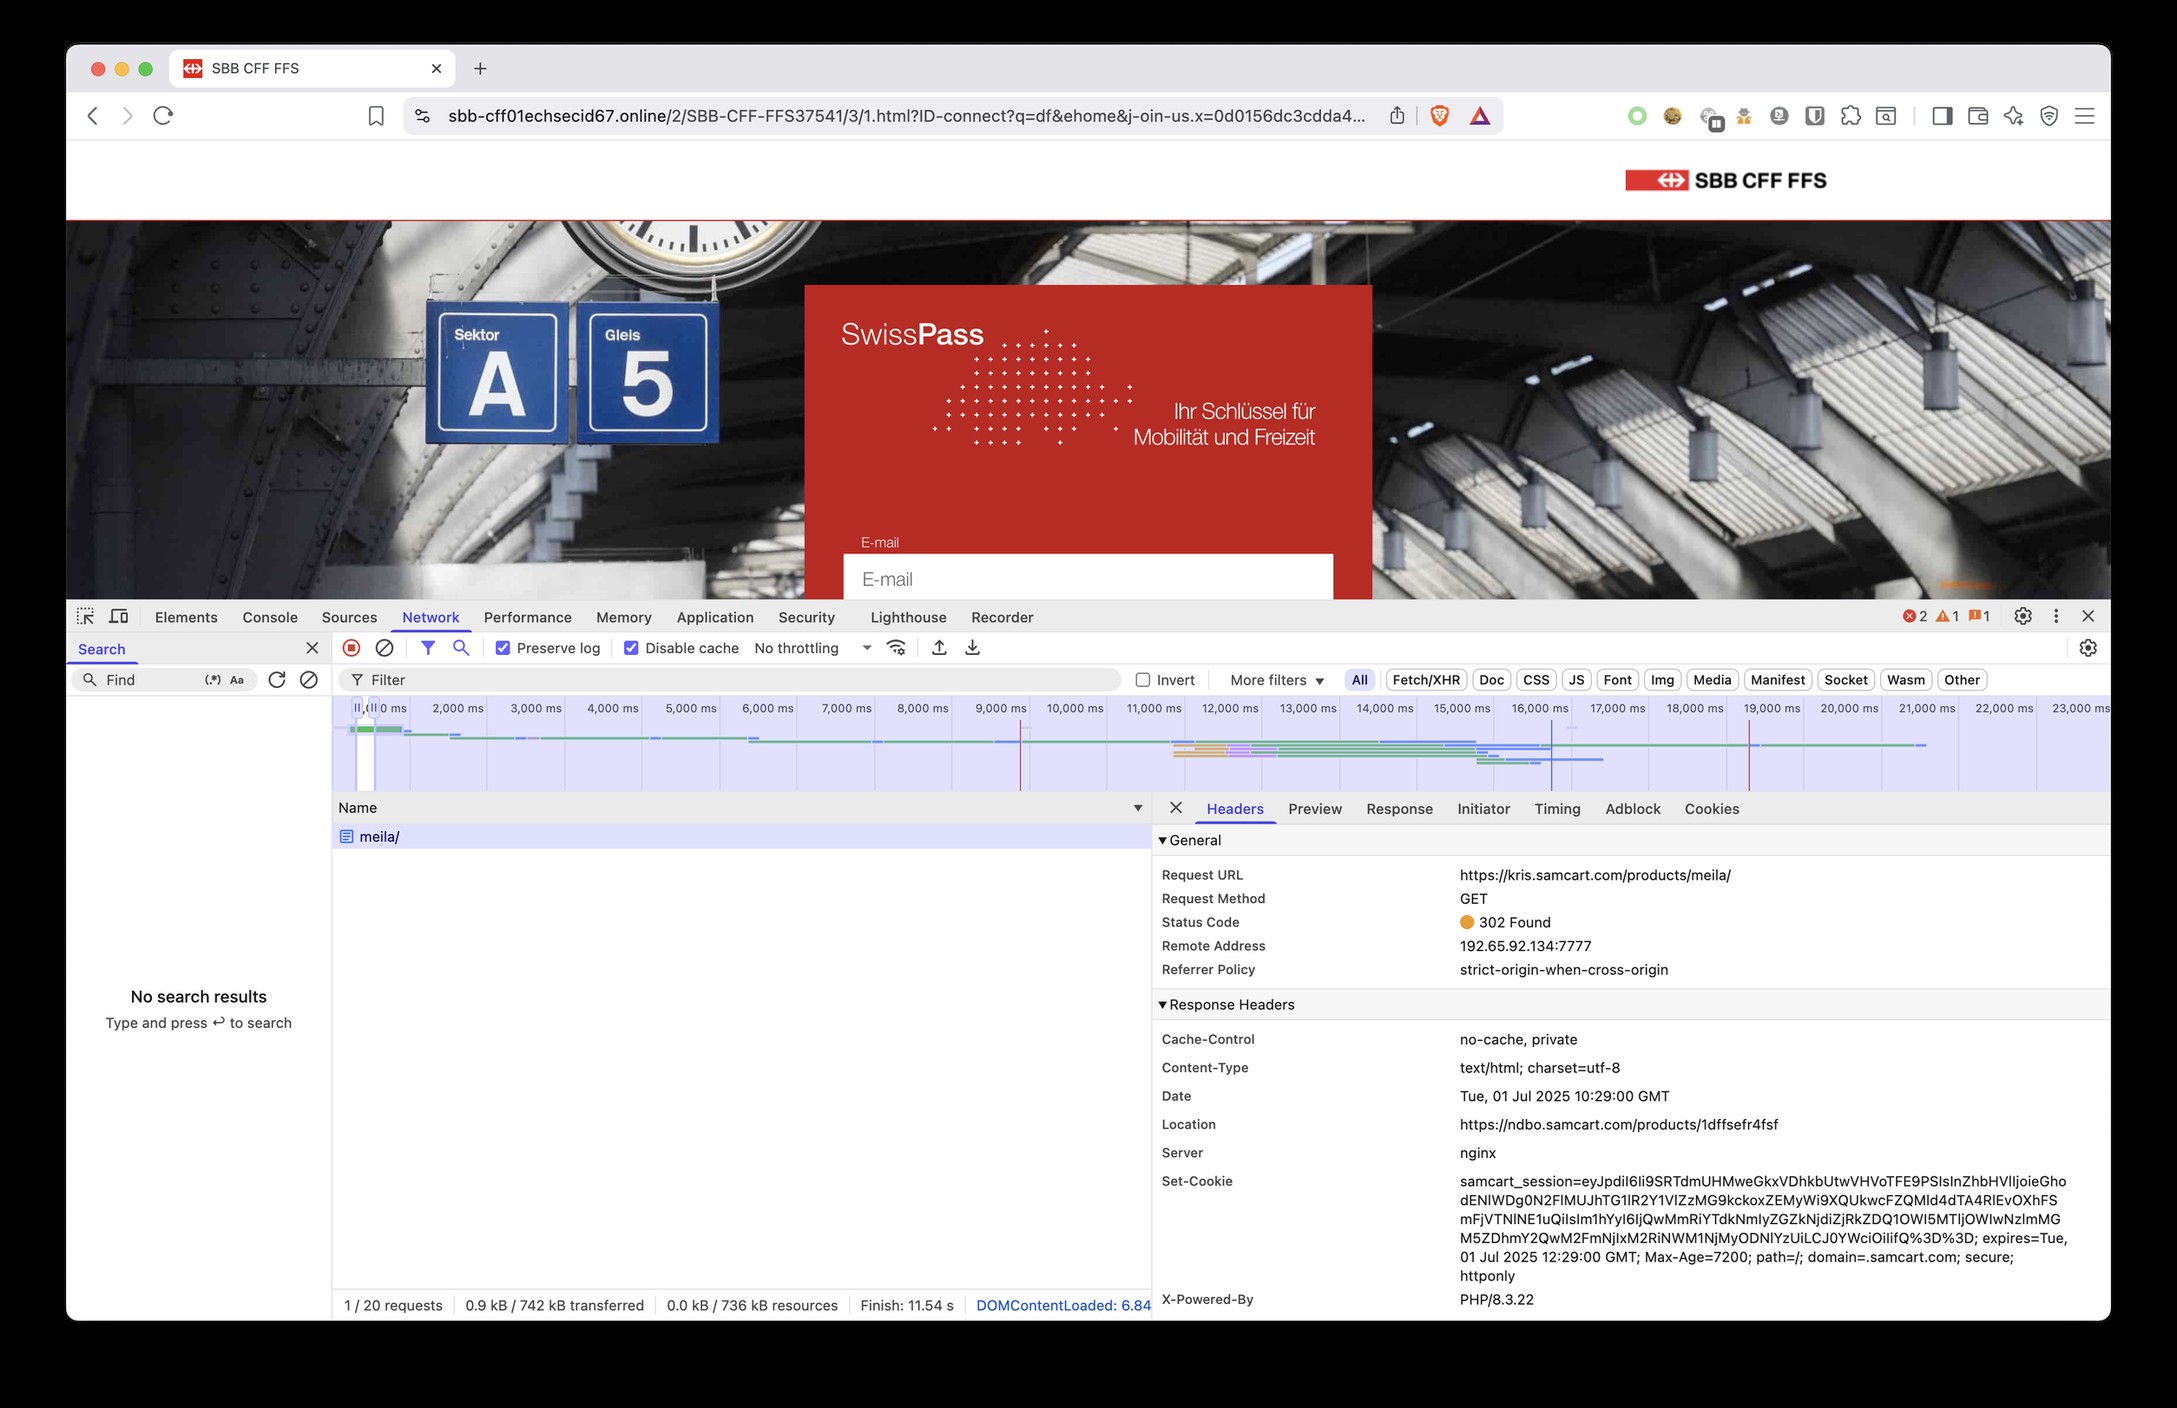Click the errors count badge
2177x1408 pixels.
(x=1914, y=616)
